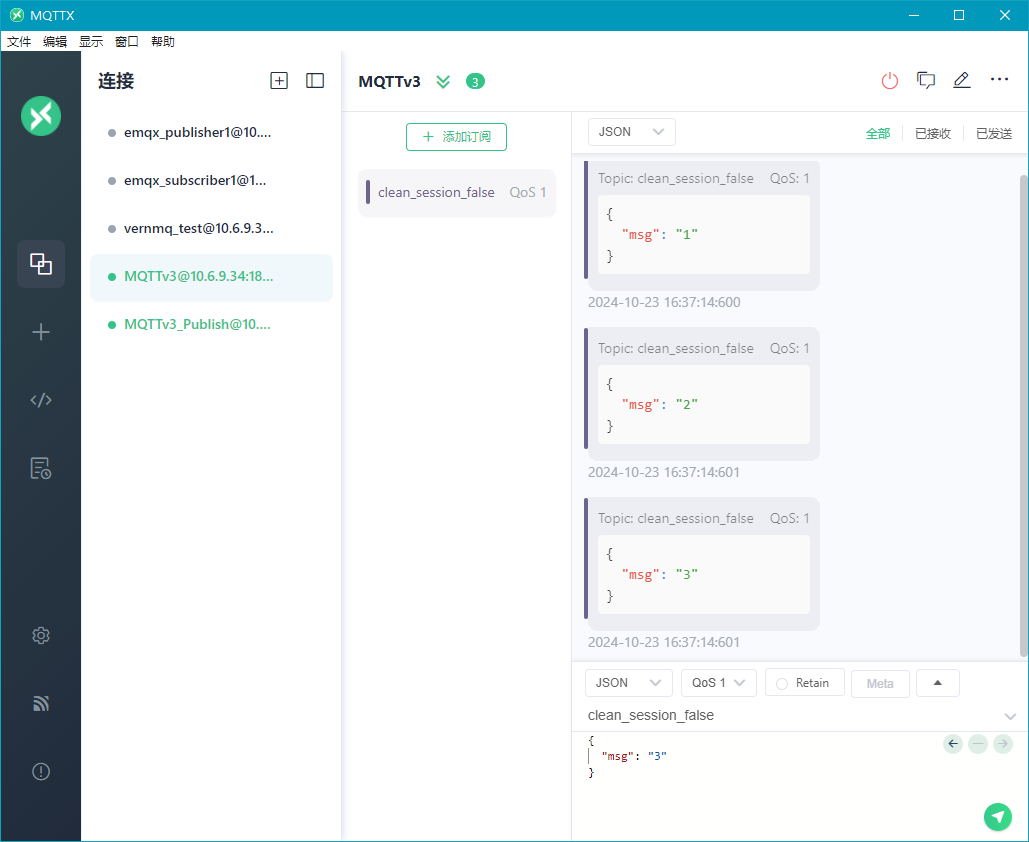Open the 编辑 menu
The image size is (1029, 842).
tap(55, 41)
